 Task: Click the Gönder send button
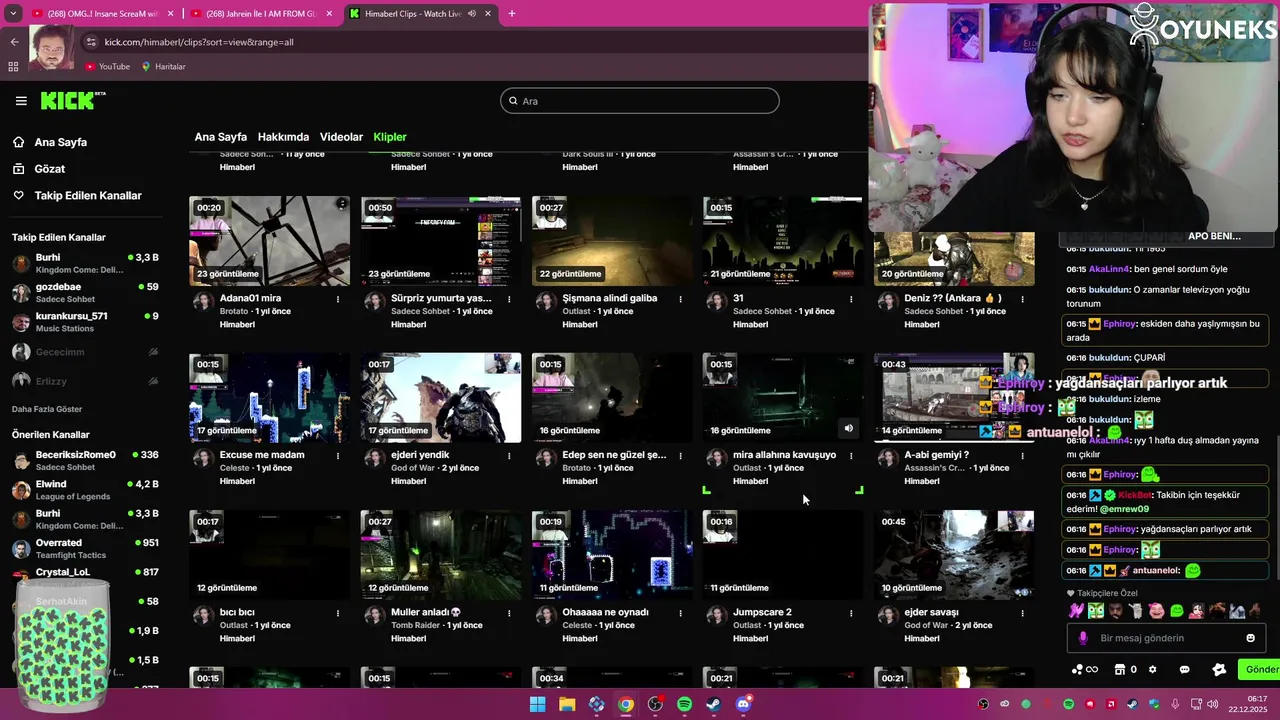point(1260,669)
